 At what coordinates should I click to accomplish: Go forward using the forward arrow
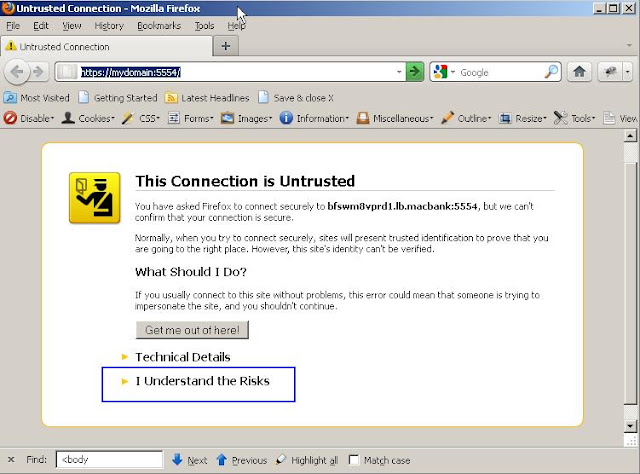pyautogui.click(x=39, y=72)
